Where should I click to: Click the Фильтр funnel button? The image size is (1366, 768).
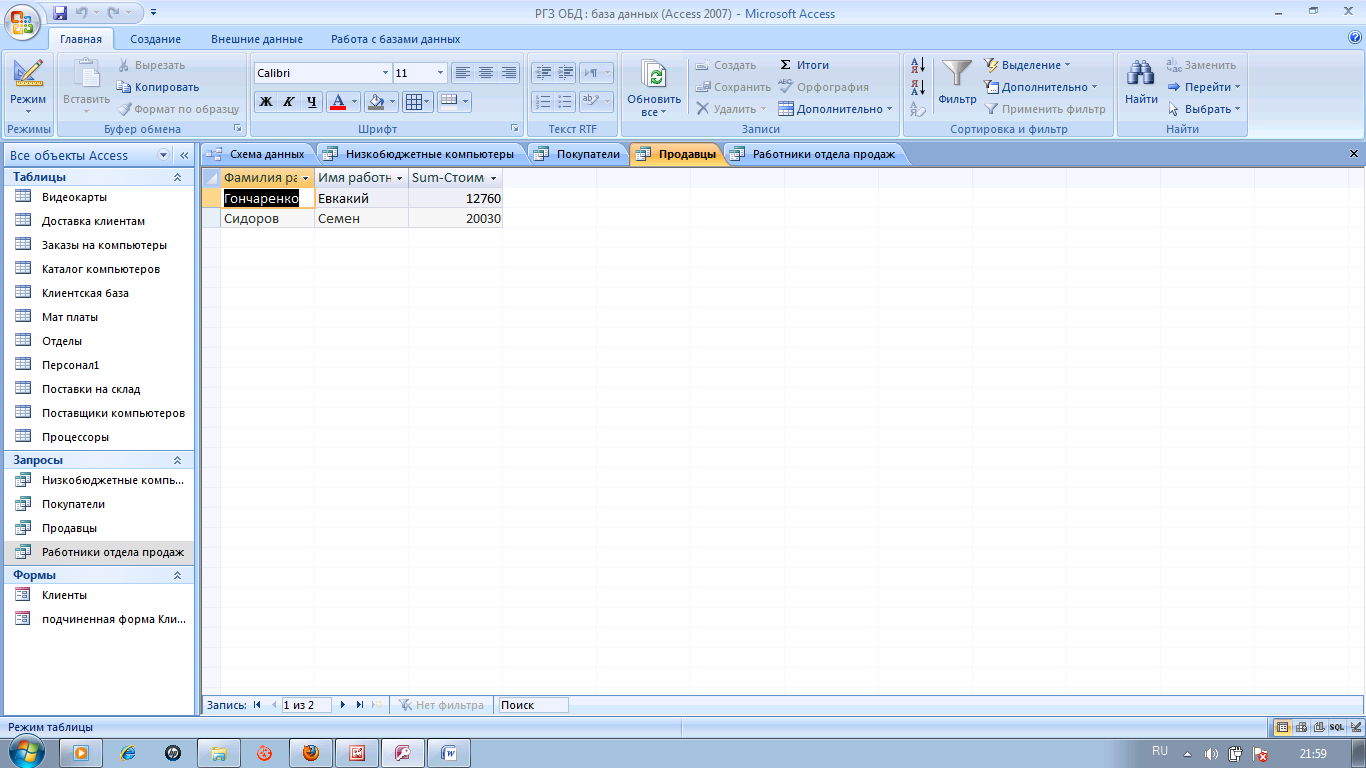click(x=957, y=82)
